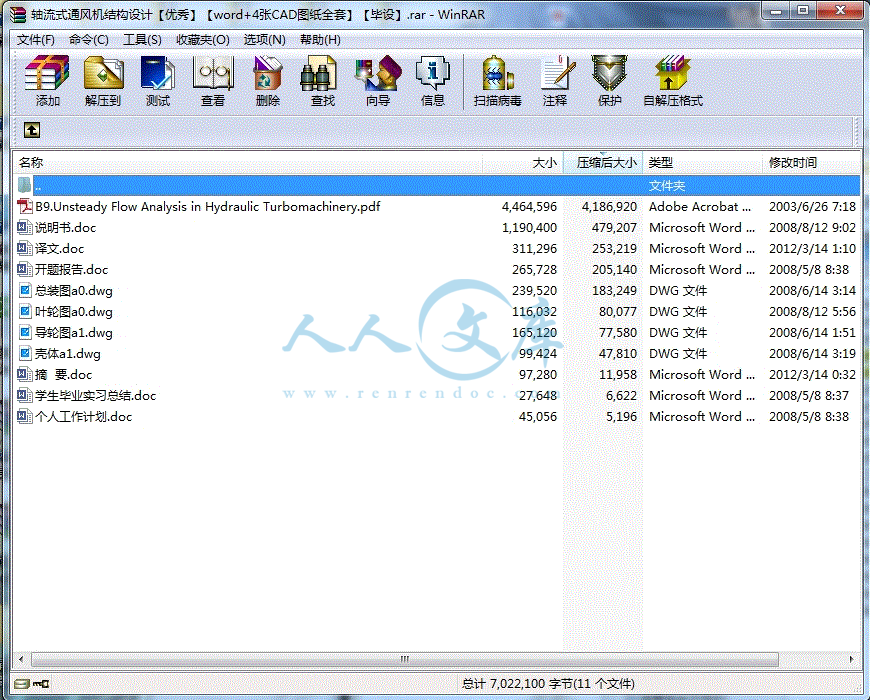Click the drive icon in status bar
Image resolution: width=870 pixels, height=700 pixels.
(x=22, y=683)
